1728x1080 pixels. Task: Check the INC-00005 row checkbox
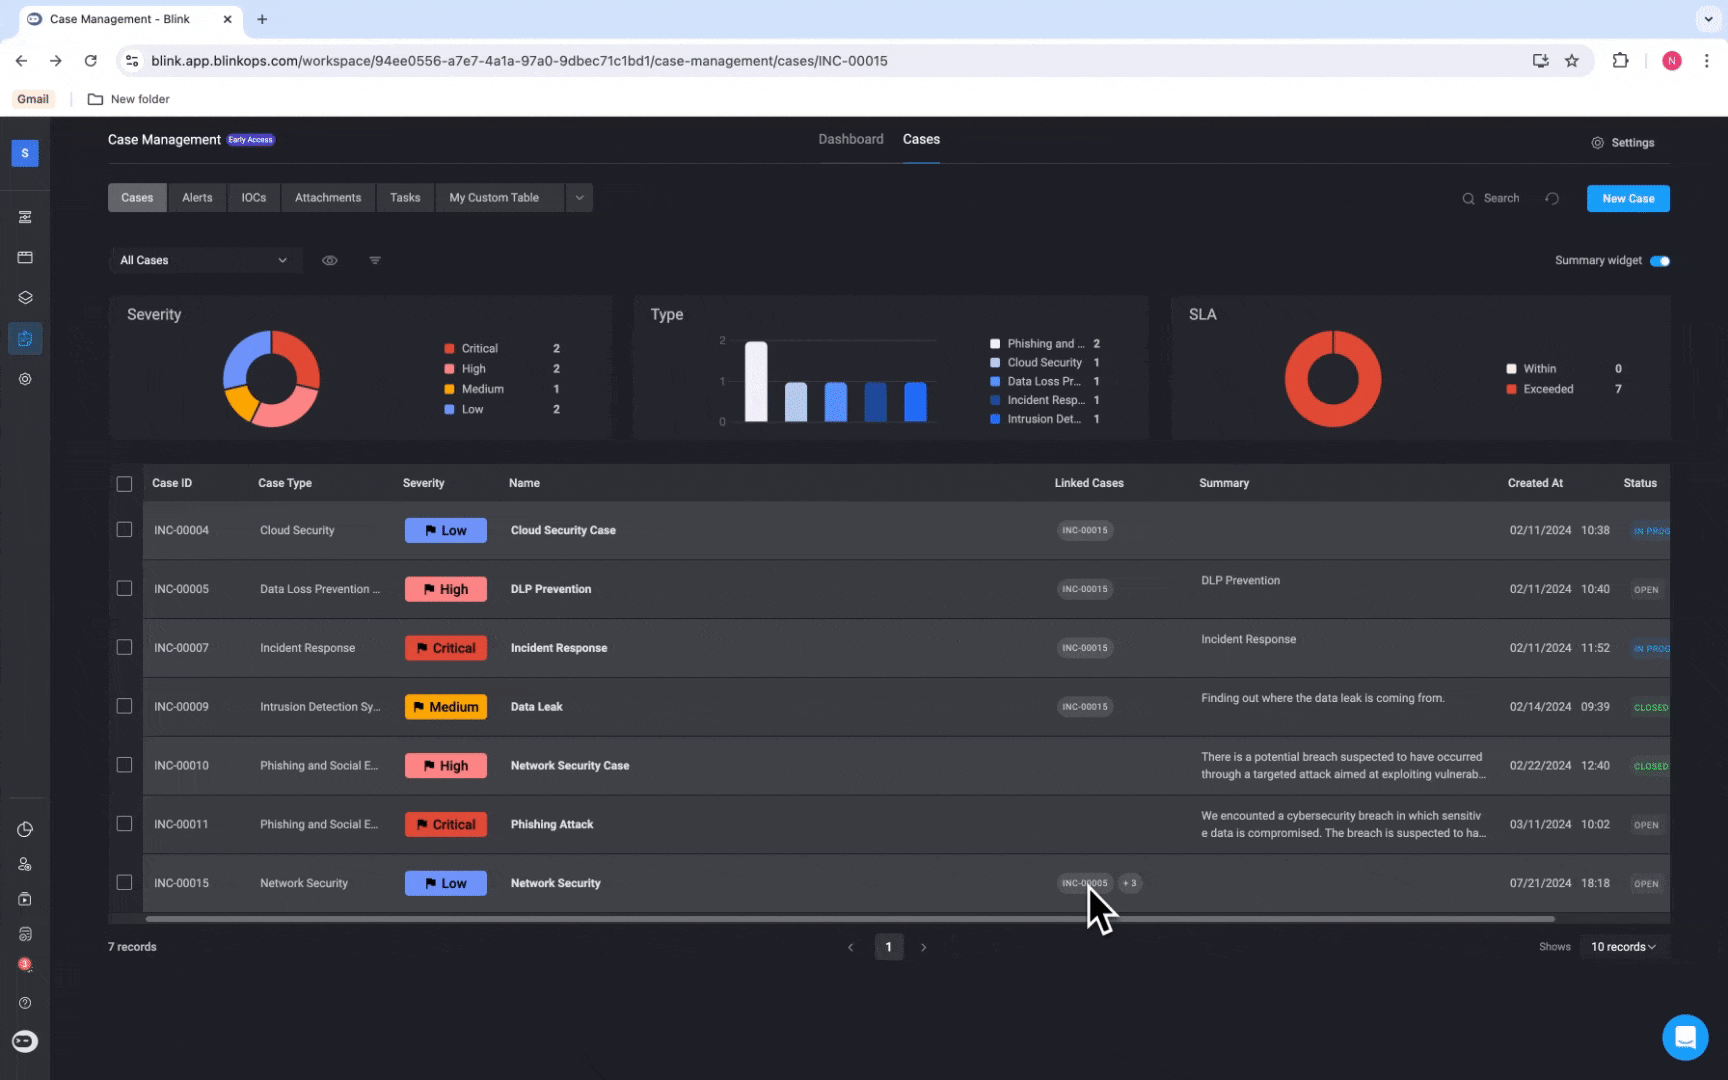point(124,589)
